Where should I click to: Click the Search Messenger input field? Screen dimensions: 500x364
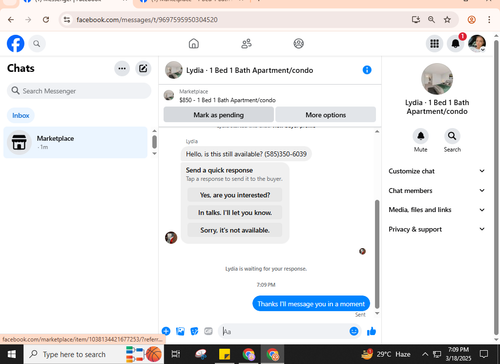coord(79,91)
